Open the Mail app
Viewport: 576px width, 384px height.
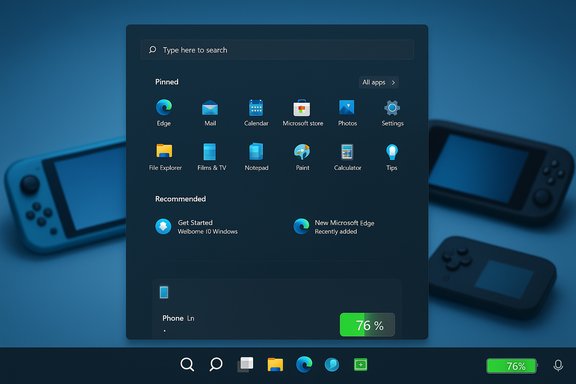pos(210,112)
